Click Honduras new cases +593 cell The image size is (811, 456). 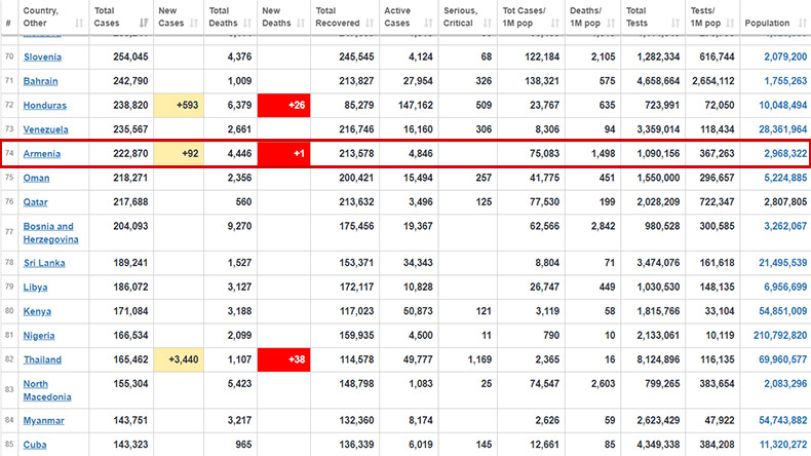tap(178, 105)
